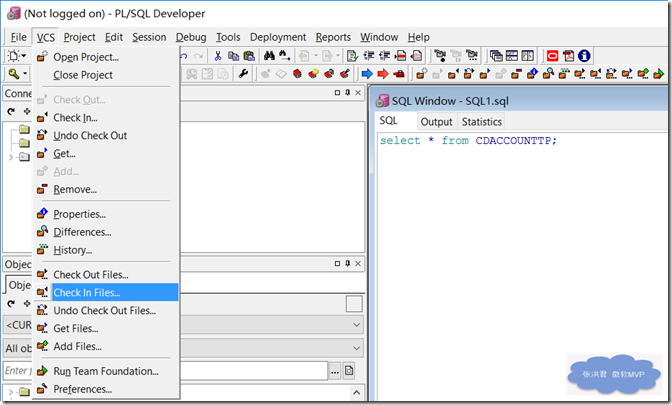The height and width of the screenshot is (405, 672).
Task: Open the Deployment menu
Action: point(278,37)
